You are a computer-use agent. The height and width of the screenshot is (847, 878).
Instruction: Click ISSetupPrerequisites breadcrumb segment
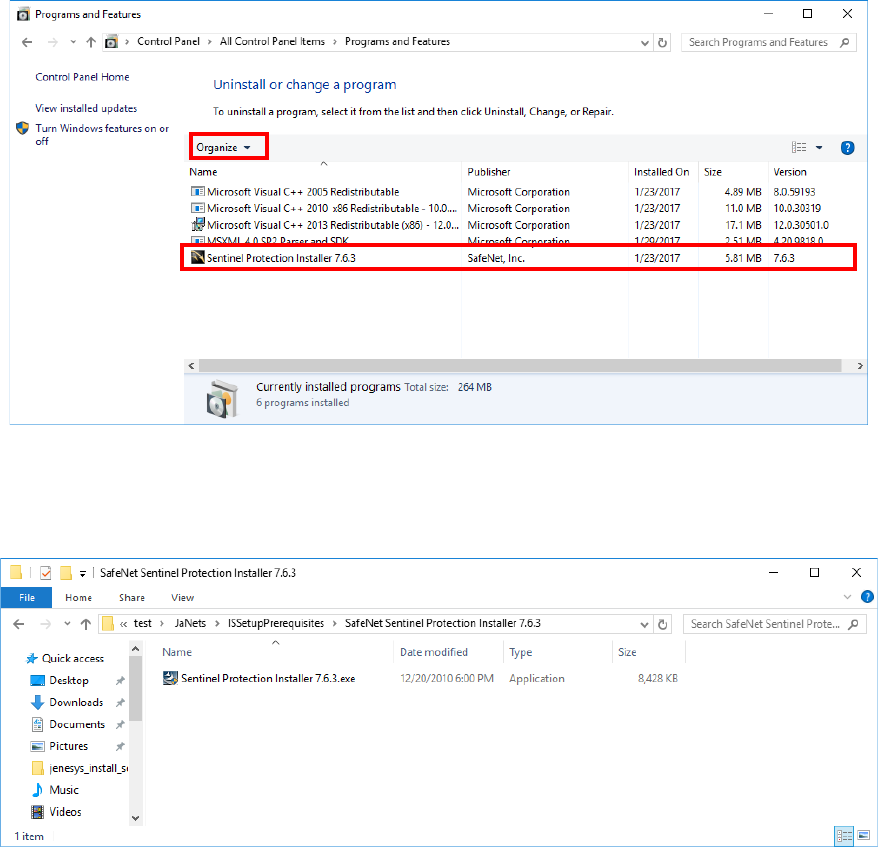click(x=275, y=623)
